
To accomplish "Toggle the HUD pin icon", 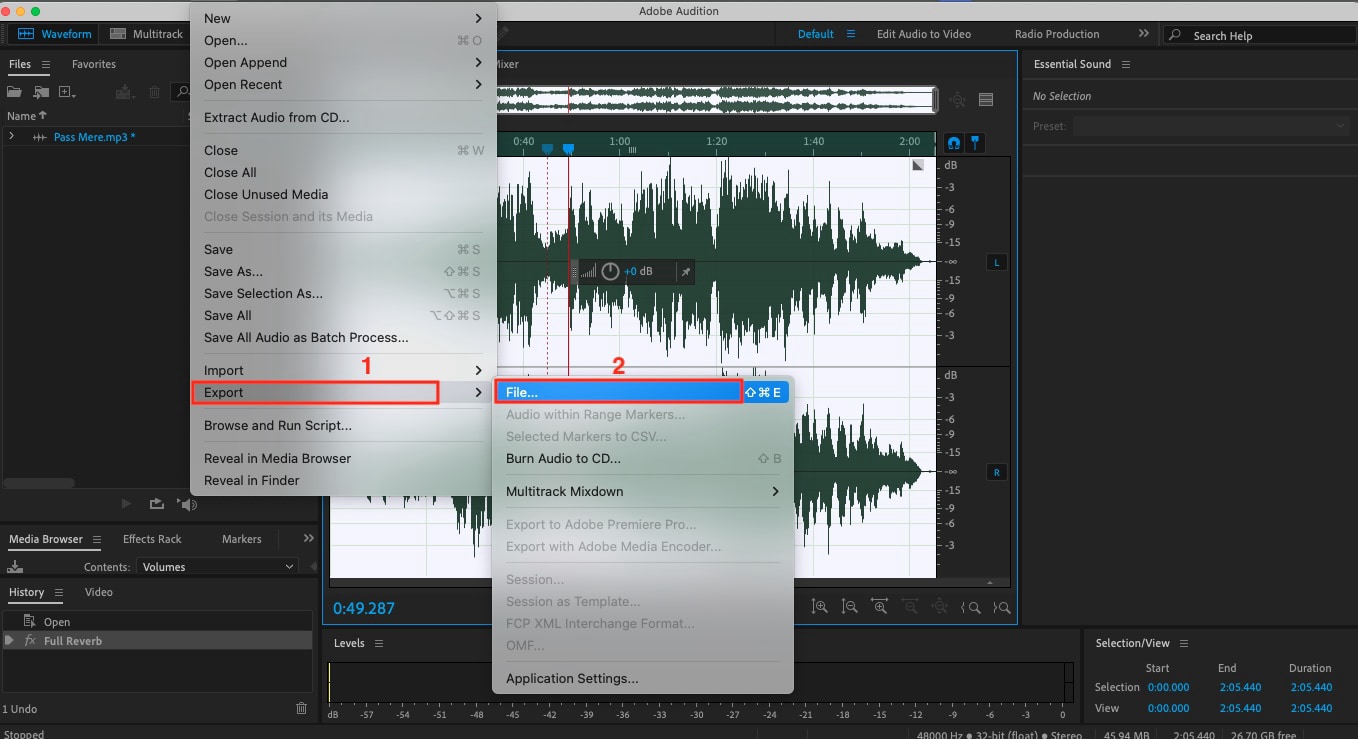I will 684,271.
